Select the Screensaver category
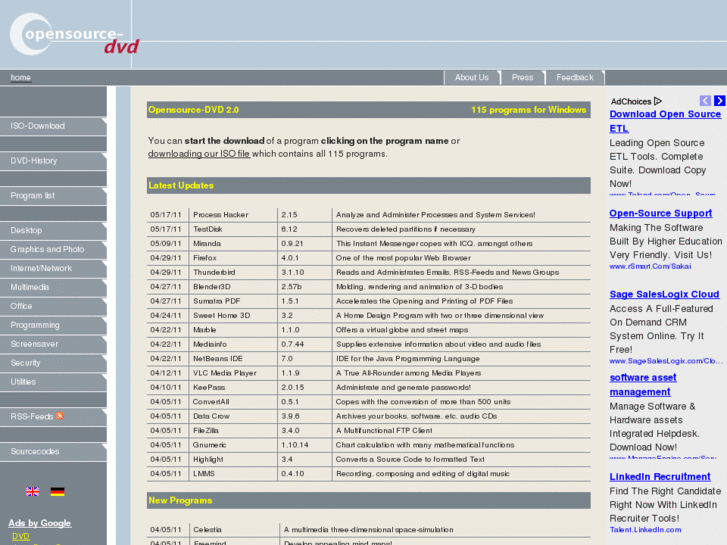This screenshot has height=545, width=727. click(53, 344)
